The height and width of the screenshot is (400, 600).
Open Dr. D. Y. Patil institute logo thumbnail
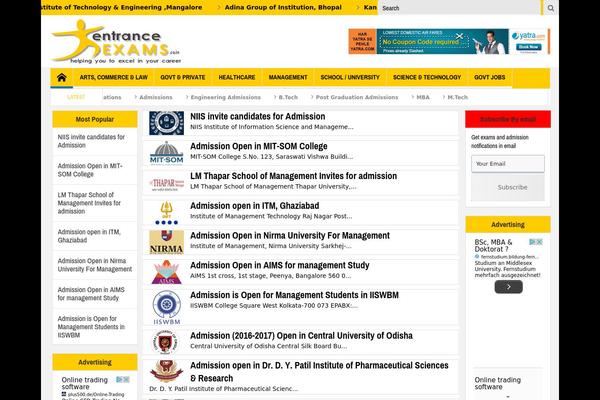pos(166,371)
